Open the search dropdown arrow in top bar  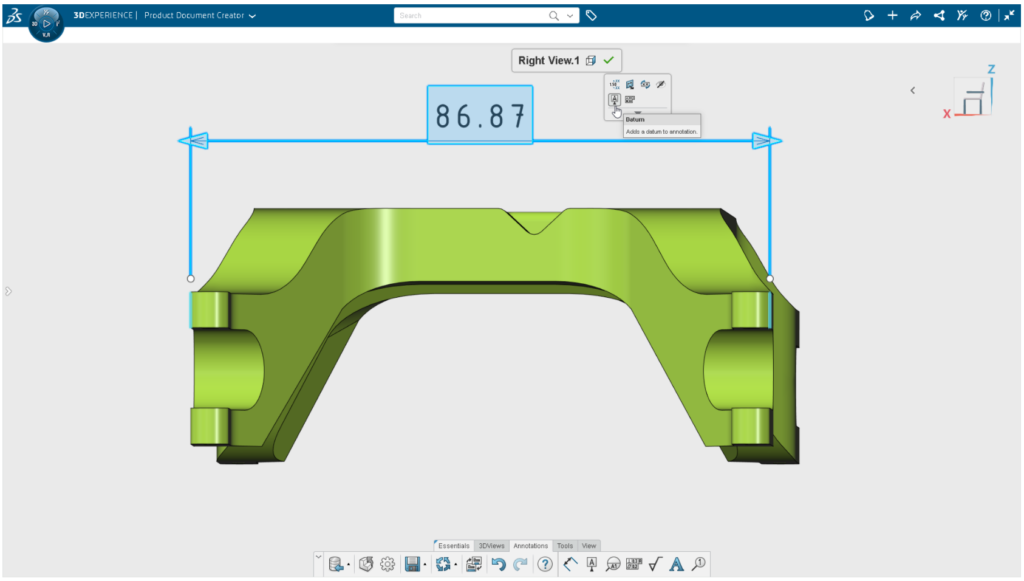point(568,15)
